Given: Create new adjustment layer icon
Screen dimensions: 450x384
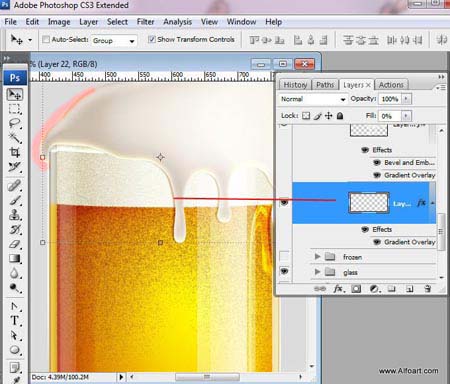Looking at the screenshot, I should (x=374, y=289).
